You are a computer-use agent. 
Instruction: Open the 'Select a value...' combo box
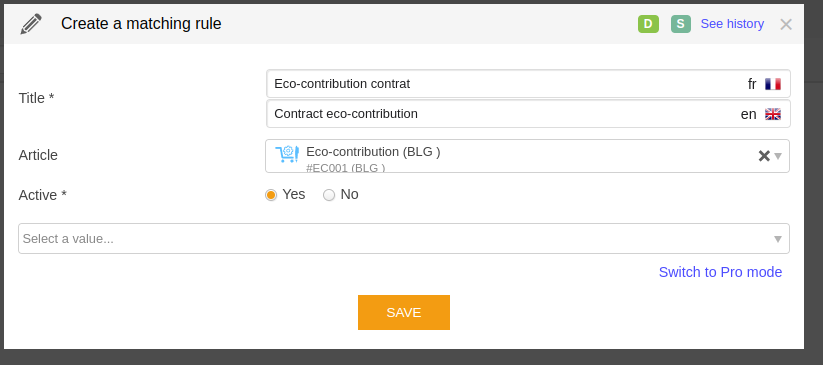coord(404,238)
